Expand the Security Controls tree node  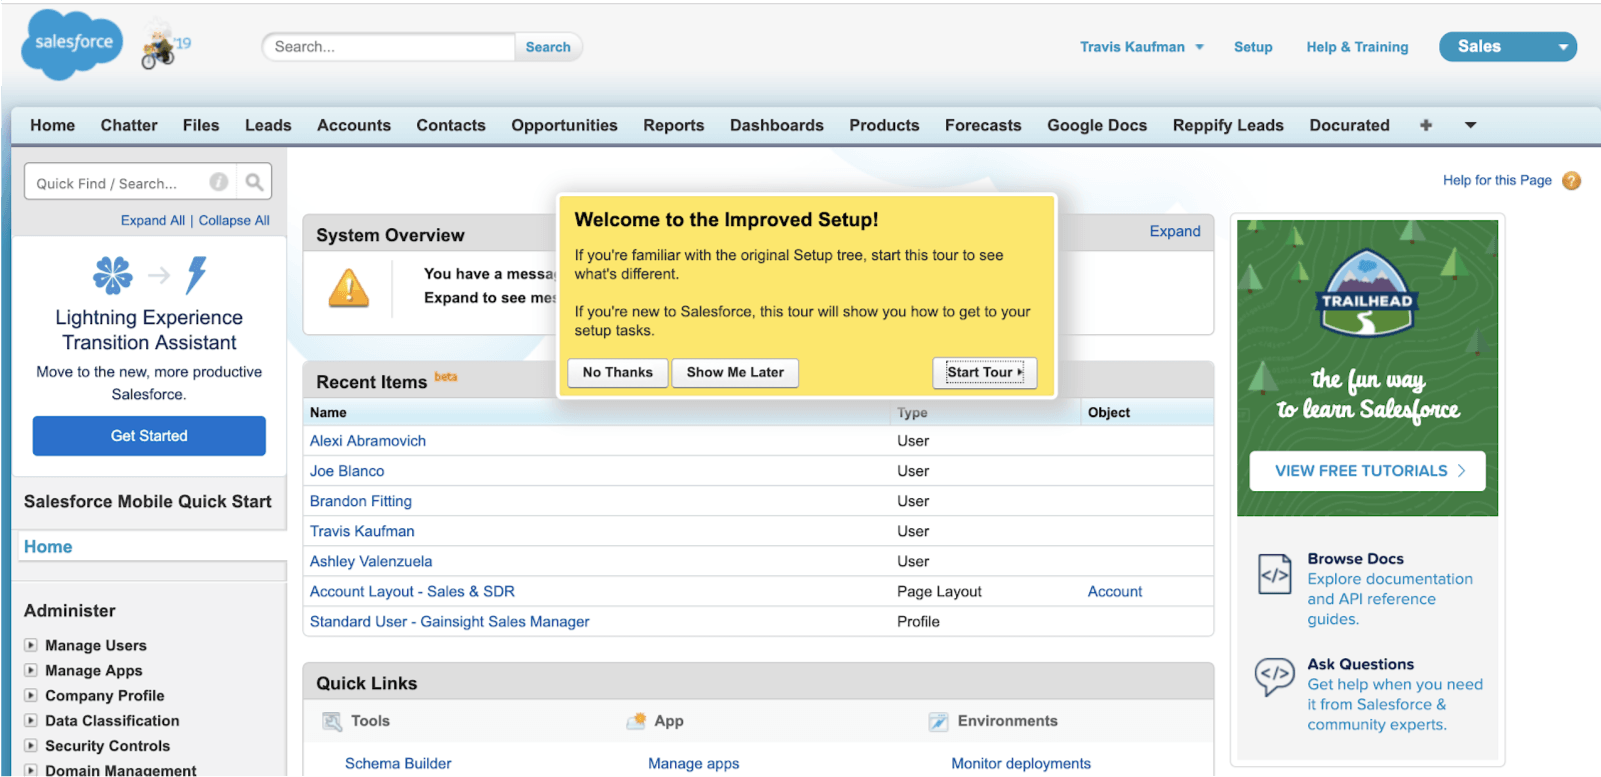coord(31,746)
